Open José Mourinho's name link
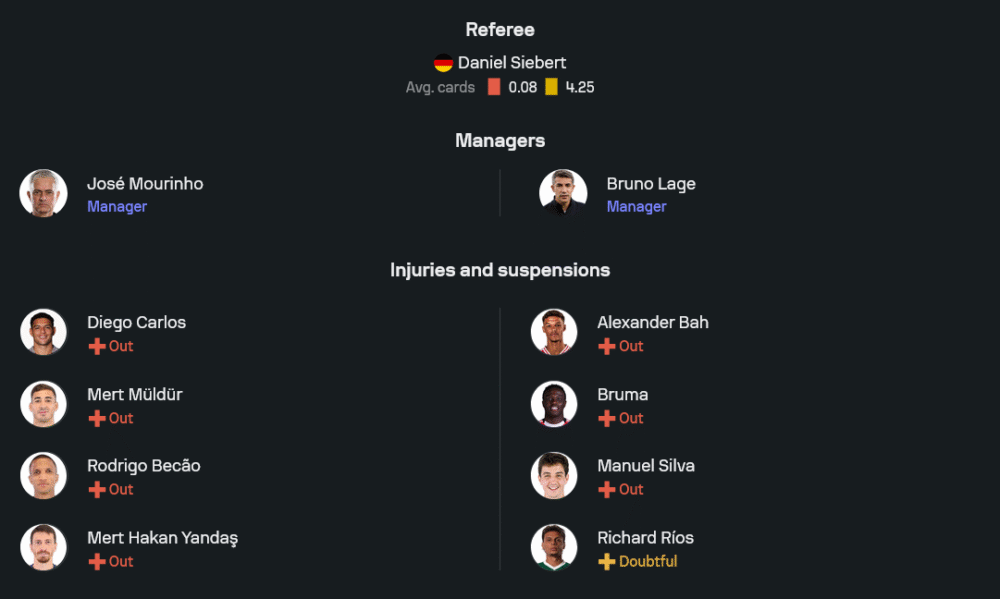The image size is (1000, 599). (145, 184)
